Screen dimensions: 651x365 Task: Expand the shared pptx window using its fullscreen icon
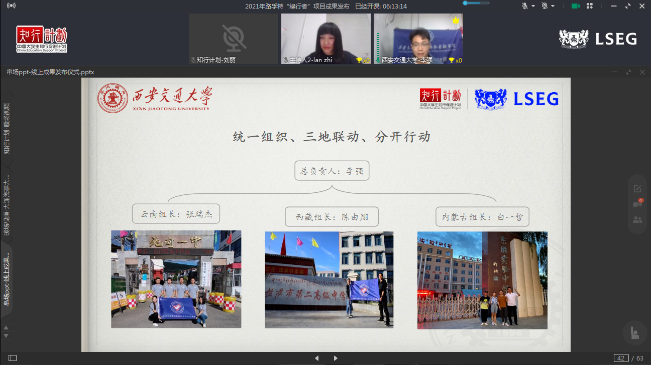629,72
